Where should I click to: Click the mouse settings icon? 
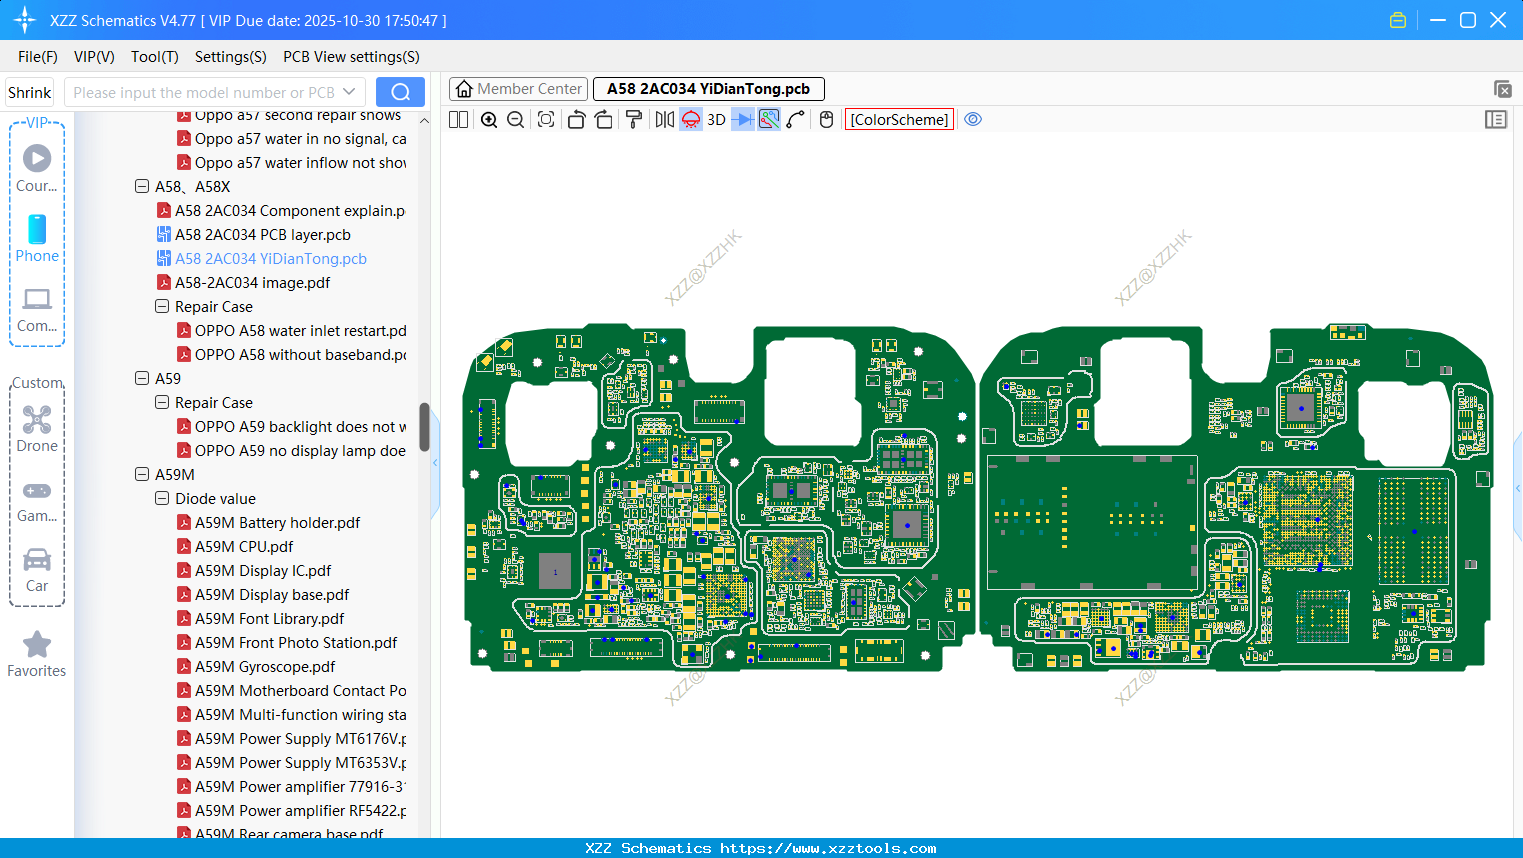click(826, 120)
